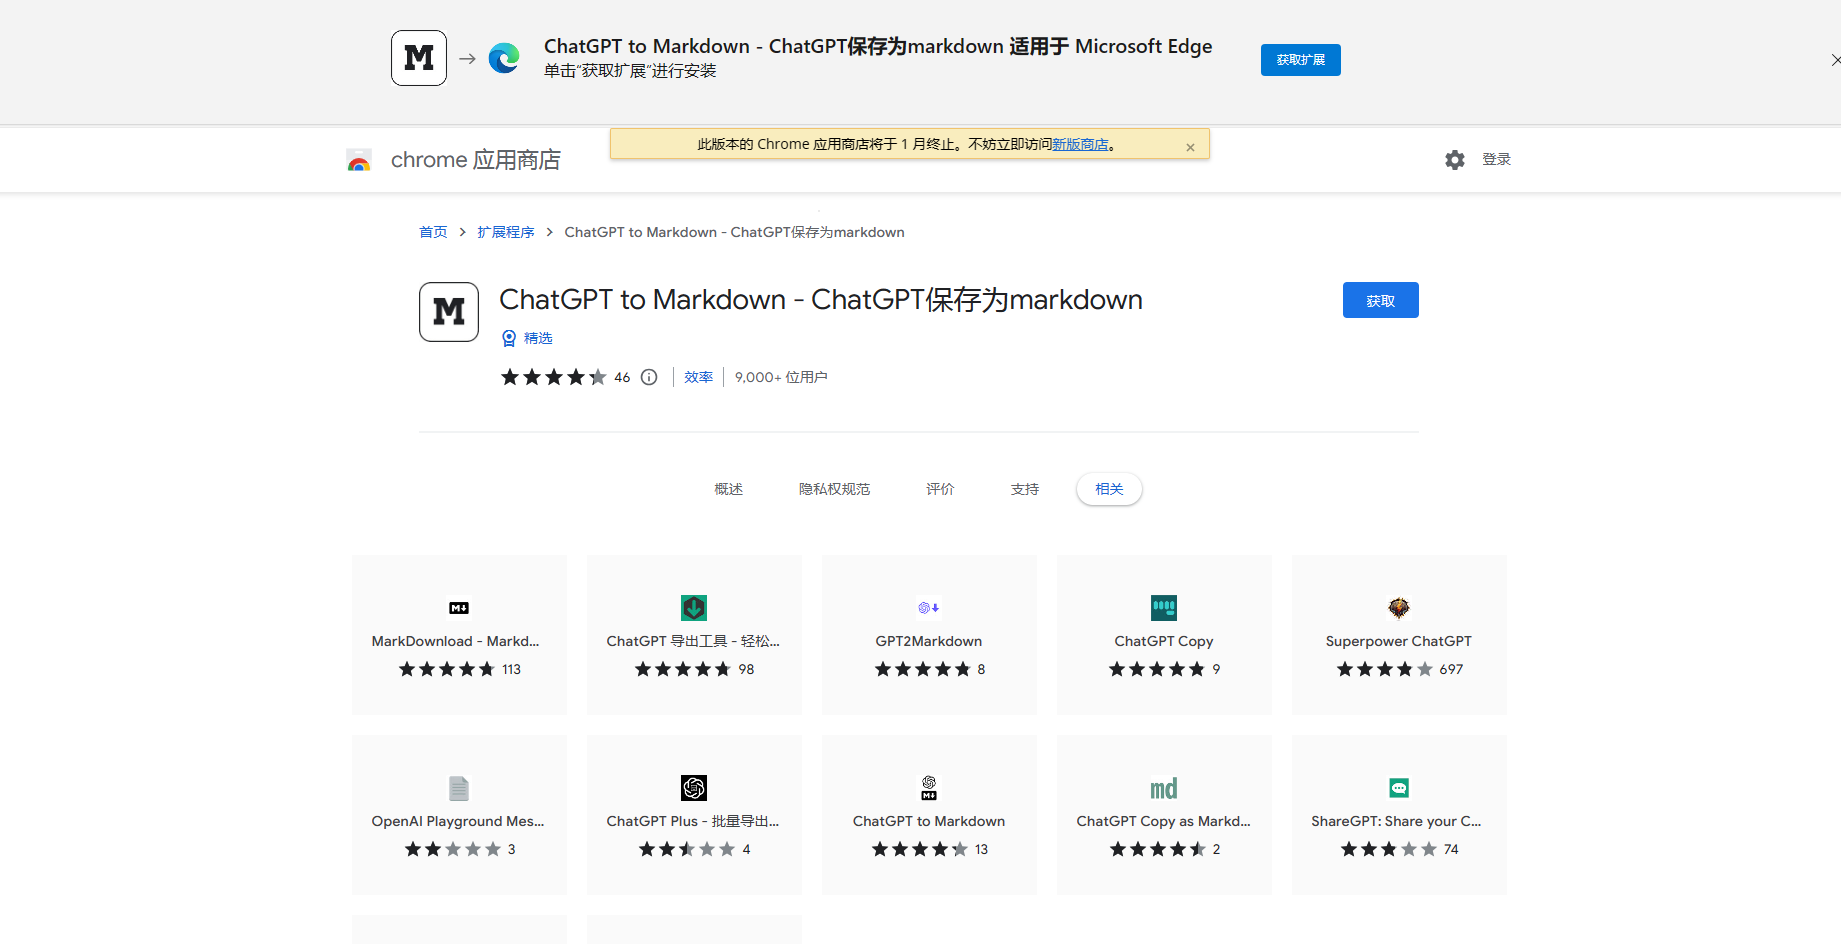Click the 获取扩展 button in the Edge banner
The width and height of the screenshot is (1841, 944).
(1300, 60)
